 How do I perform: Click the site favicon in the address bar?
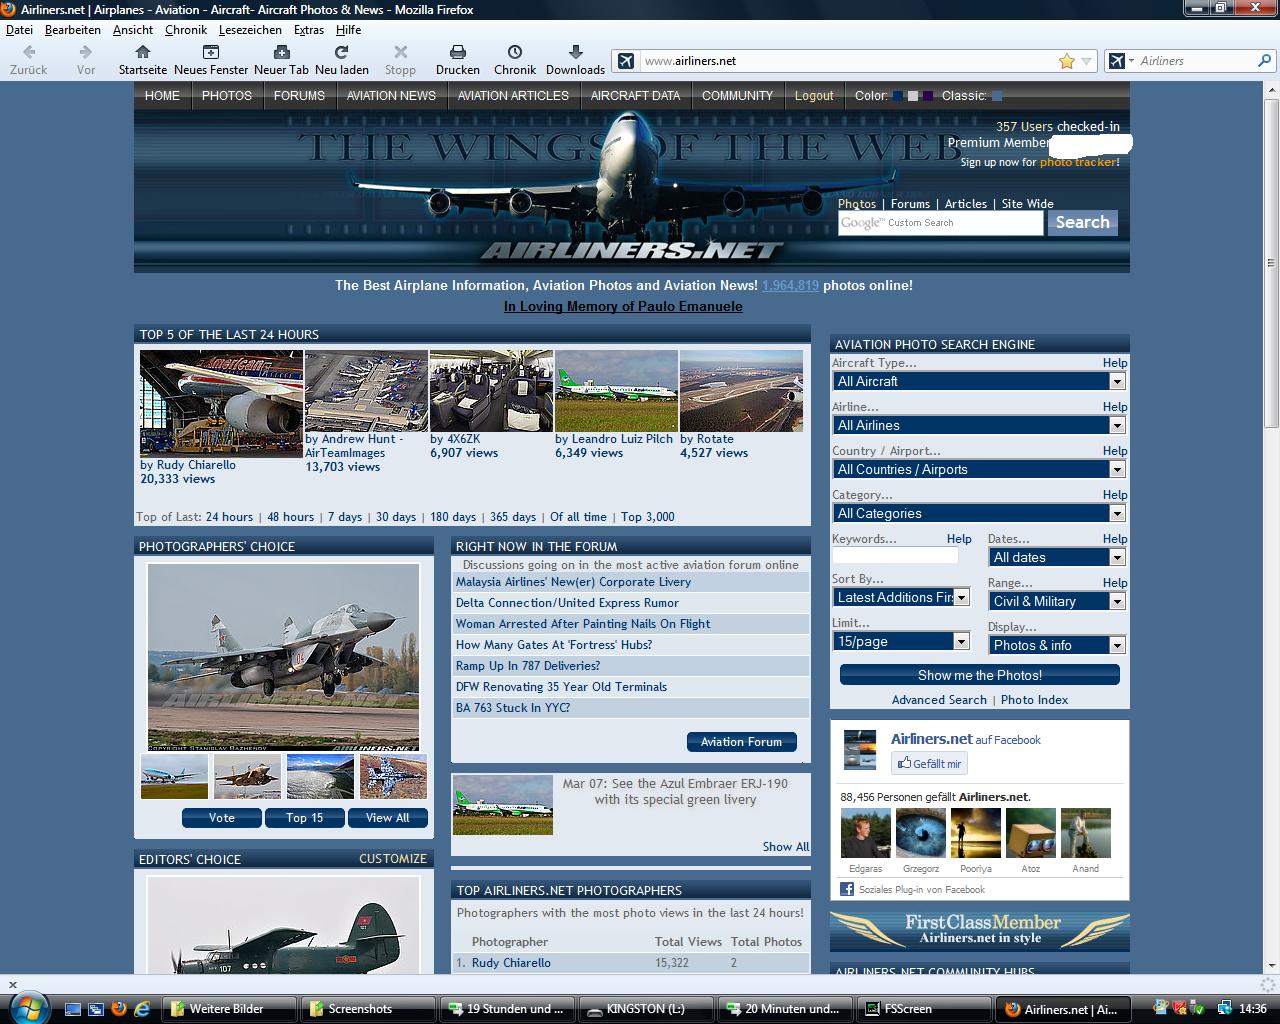[x=626, y=61]
